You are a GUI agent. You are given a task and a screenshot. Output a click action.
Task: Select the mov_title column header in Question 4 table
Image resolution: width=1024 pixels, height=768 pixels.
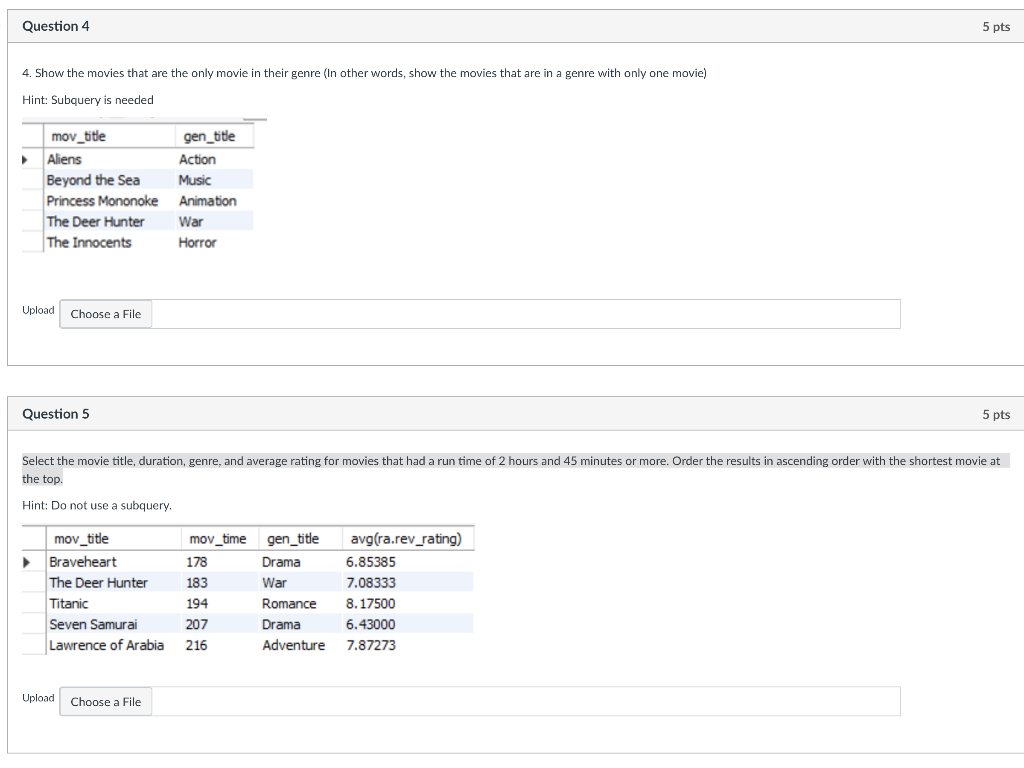tap(78, 135)
